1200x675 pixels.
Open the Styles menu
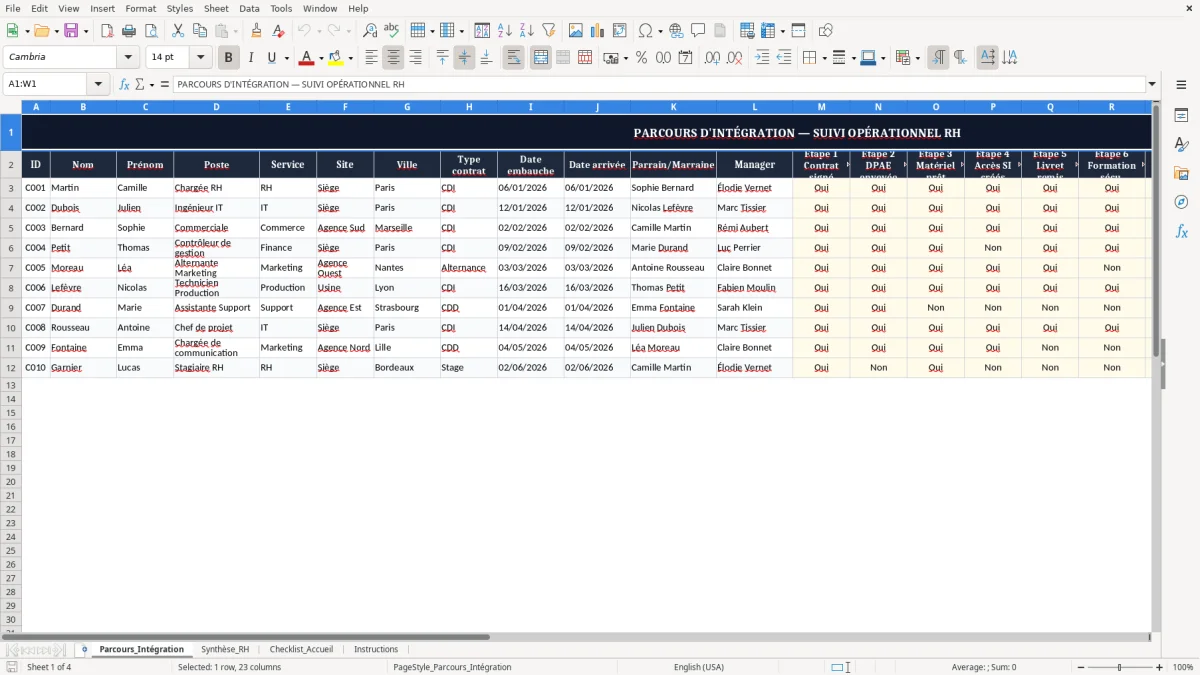pyautogui.click(x=180, y=8)
